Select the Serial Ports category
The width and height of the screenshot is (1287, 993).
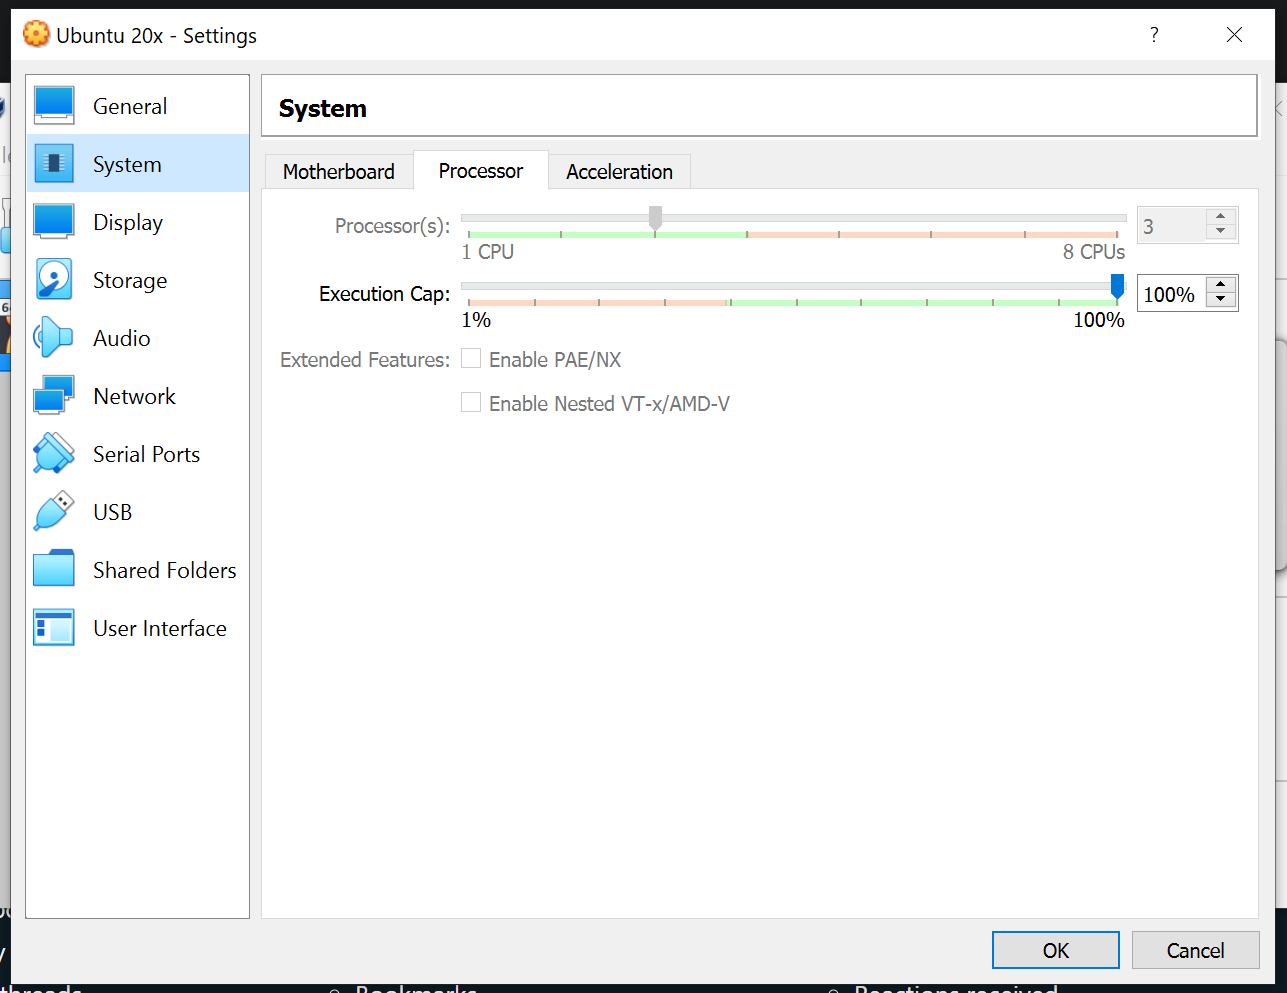(138, 453)
